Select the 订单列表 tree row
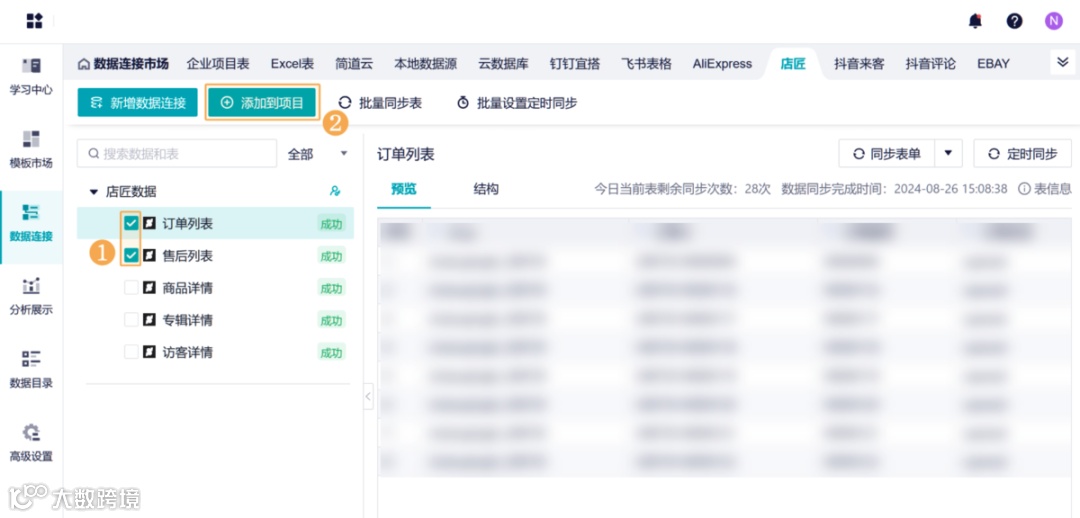The image size is (1080, 518). pos(215,223)
